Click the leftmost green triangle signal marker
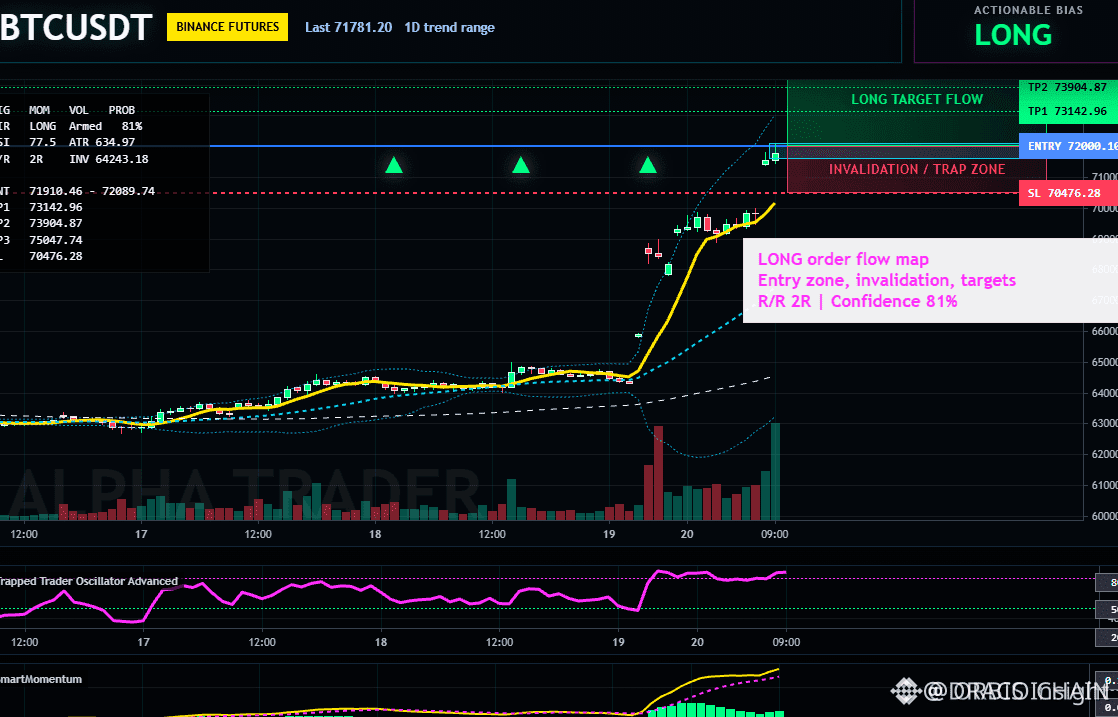Viewport: 1118px width, 717px height. click(x=394, y=165)
